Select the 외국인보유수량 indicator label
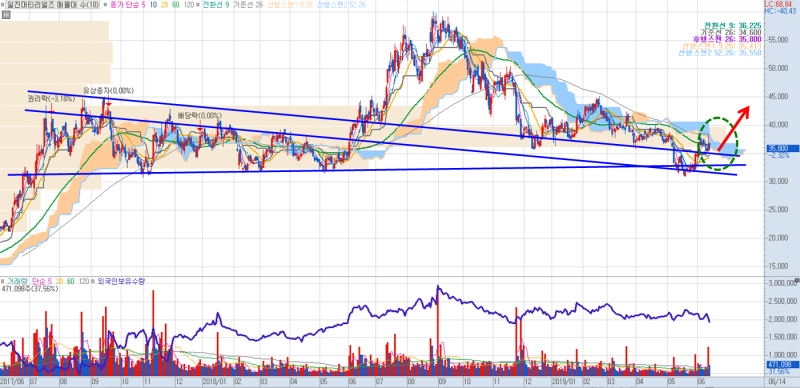Viewport: 800px width, 388px height. coord(121,281)
